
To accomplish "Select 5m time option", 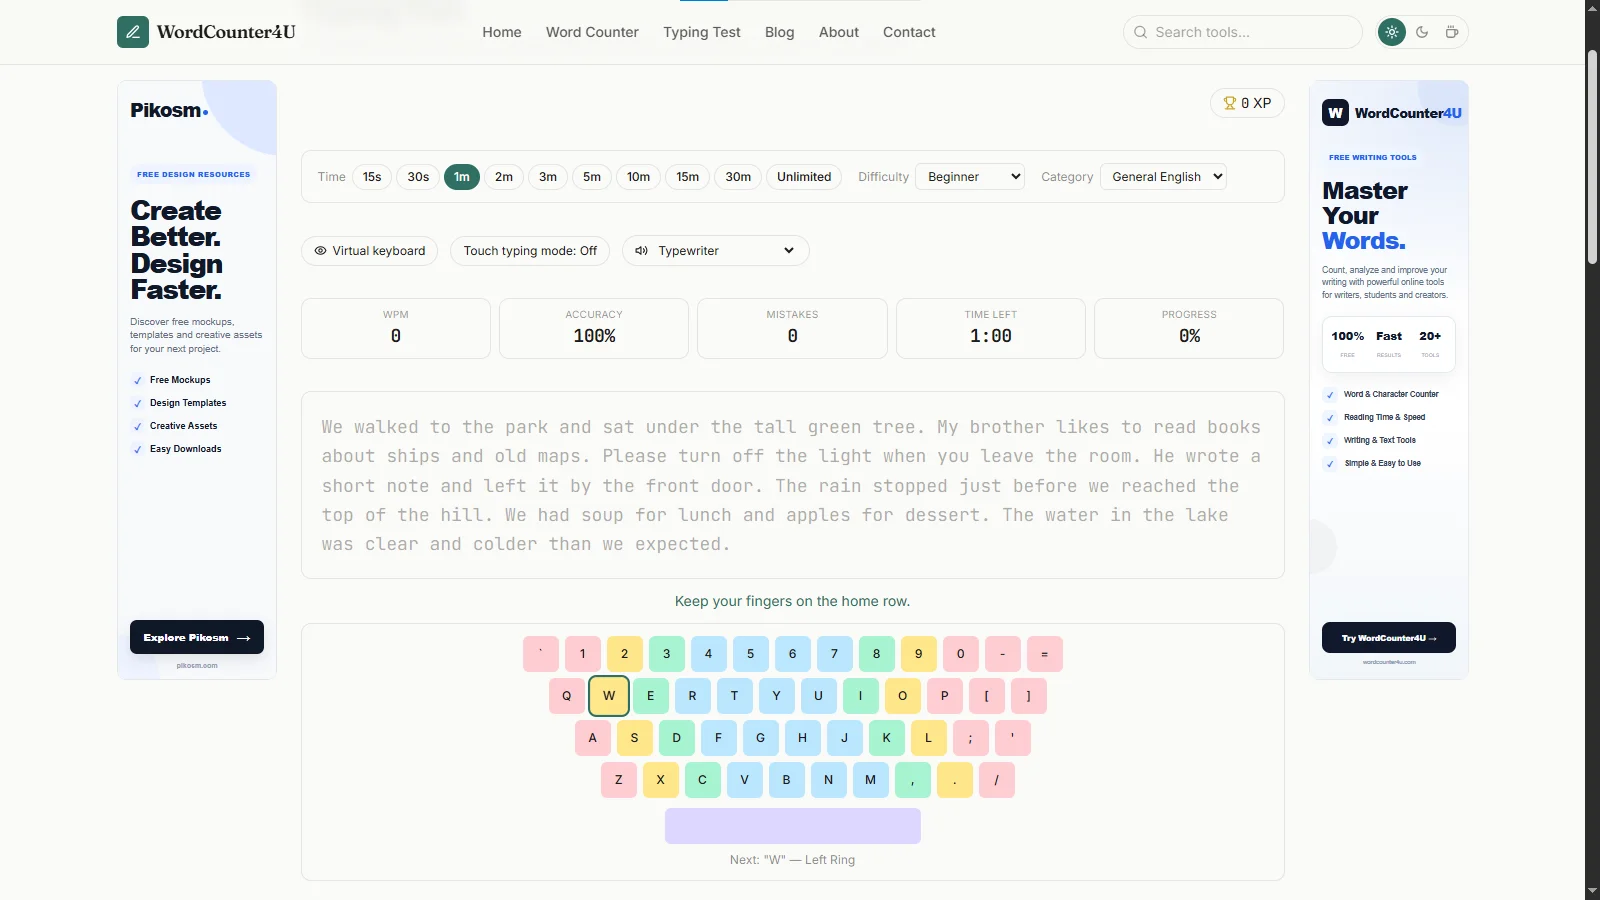I will pos(592,177).
